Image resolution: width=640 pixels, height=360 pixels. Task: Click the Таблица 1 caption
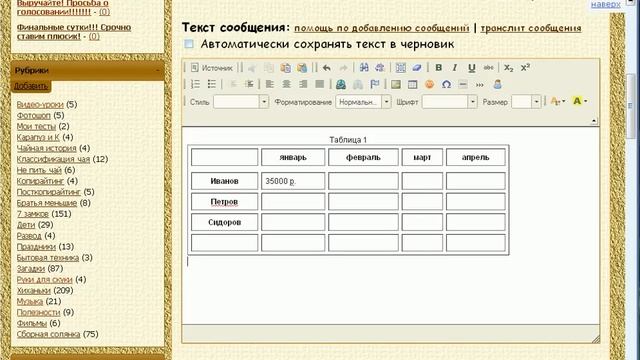tap(348, 140)
